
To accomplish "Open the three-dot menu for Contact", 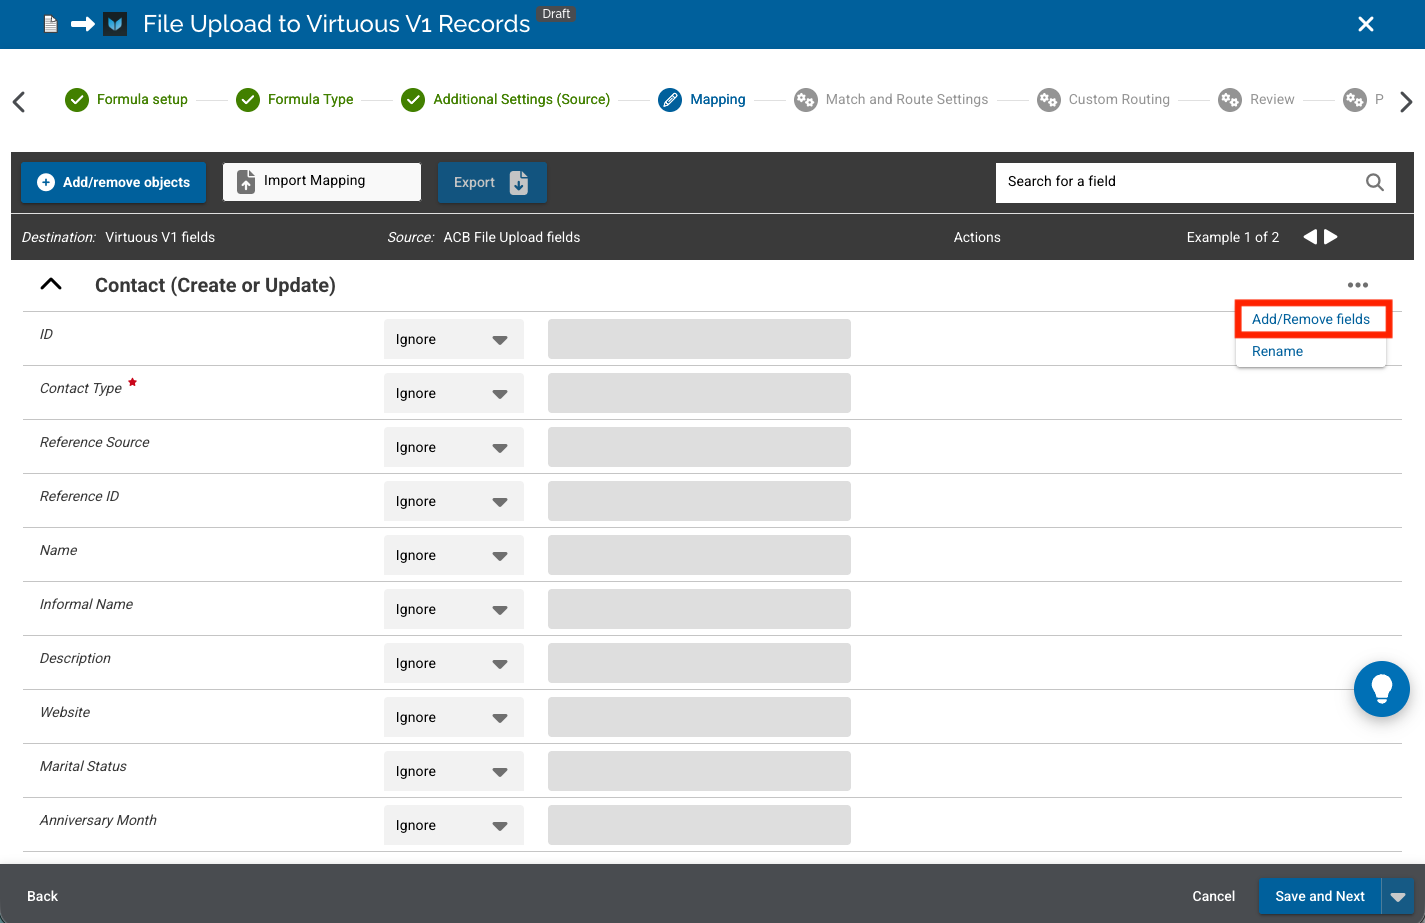I will click(1357, 285).
